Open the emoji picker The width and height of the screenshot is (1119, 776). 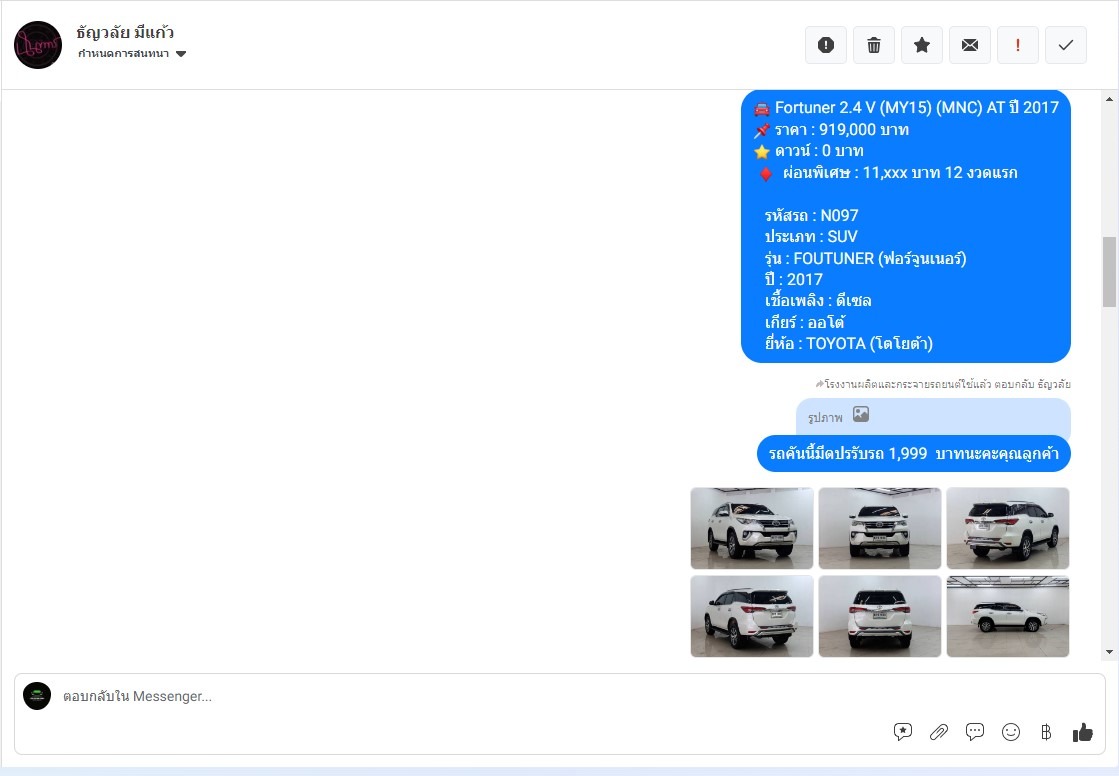coord(1011,732)
